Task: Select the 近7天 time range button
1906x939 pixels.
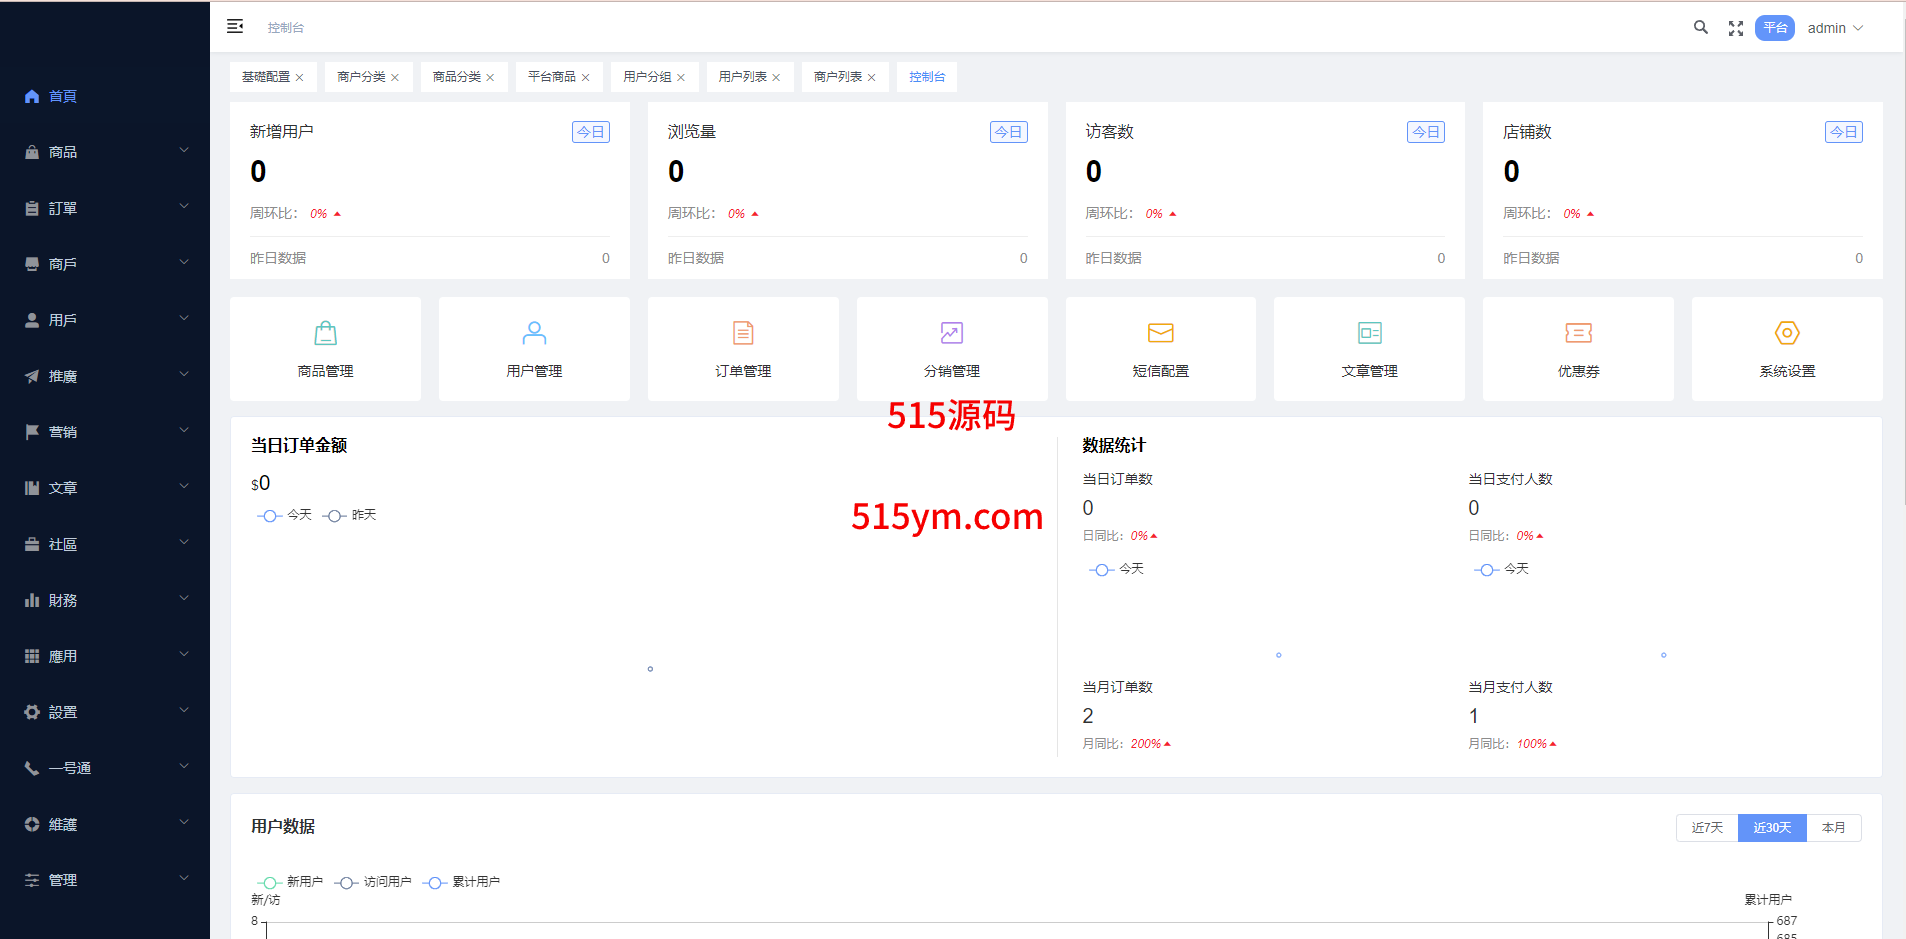Action: pos(1706,828)
